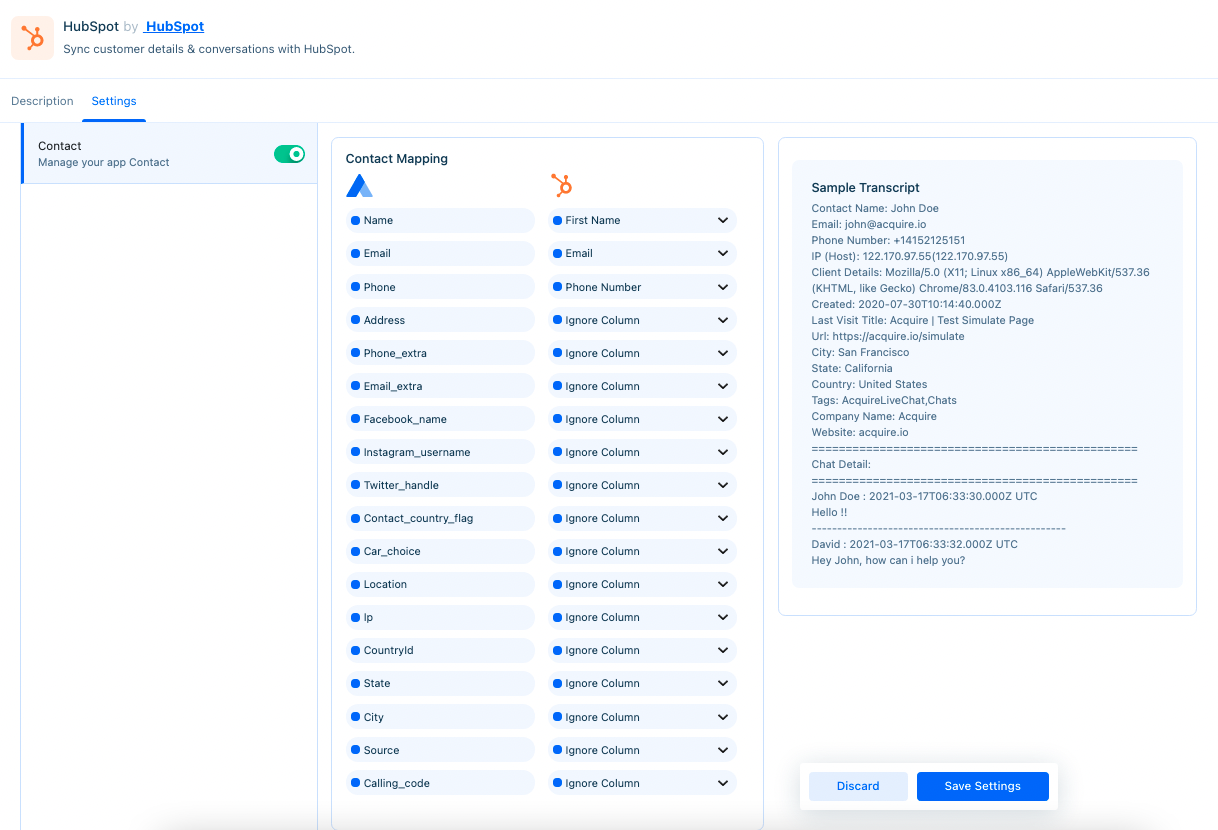Click the Sample Transcript heading
The image size is (1218, 830).
click(x=865, y=188)
